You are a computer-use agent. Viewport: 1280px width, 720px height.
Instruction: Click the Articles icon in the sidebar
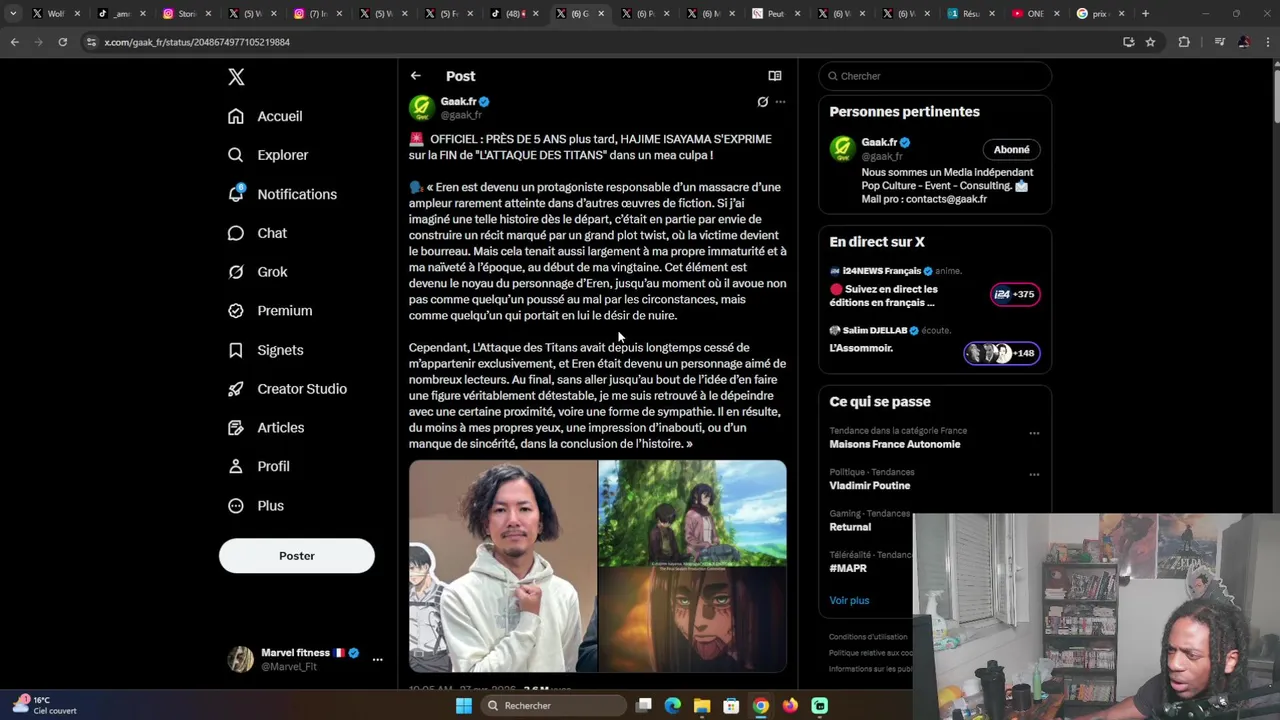tap(236, 428)
